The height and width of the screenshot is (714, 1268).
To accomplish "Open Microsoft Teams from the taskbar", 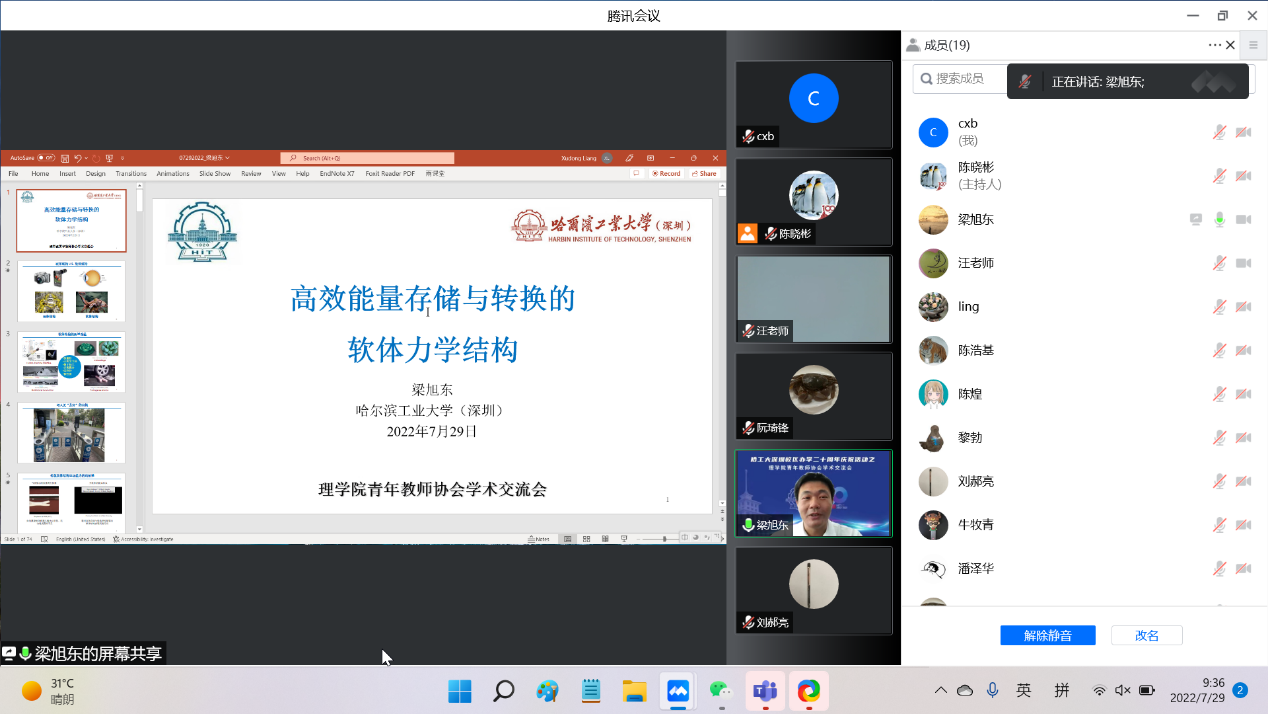I will coord(765,691).
